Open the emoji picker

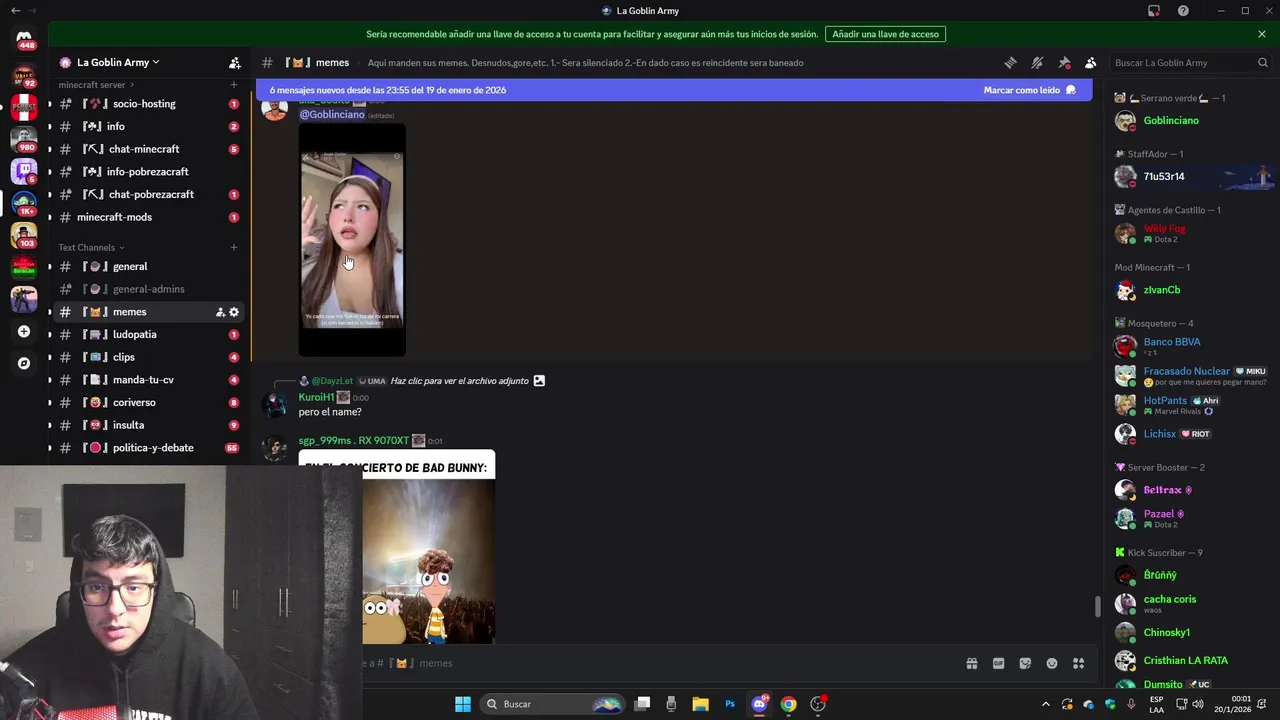(x=1052, y=663)
